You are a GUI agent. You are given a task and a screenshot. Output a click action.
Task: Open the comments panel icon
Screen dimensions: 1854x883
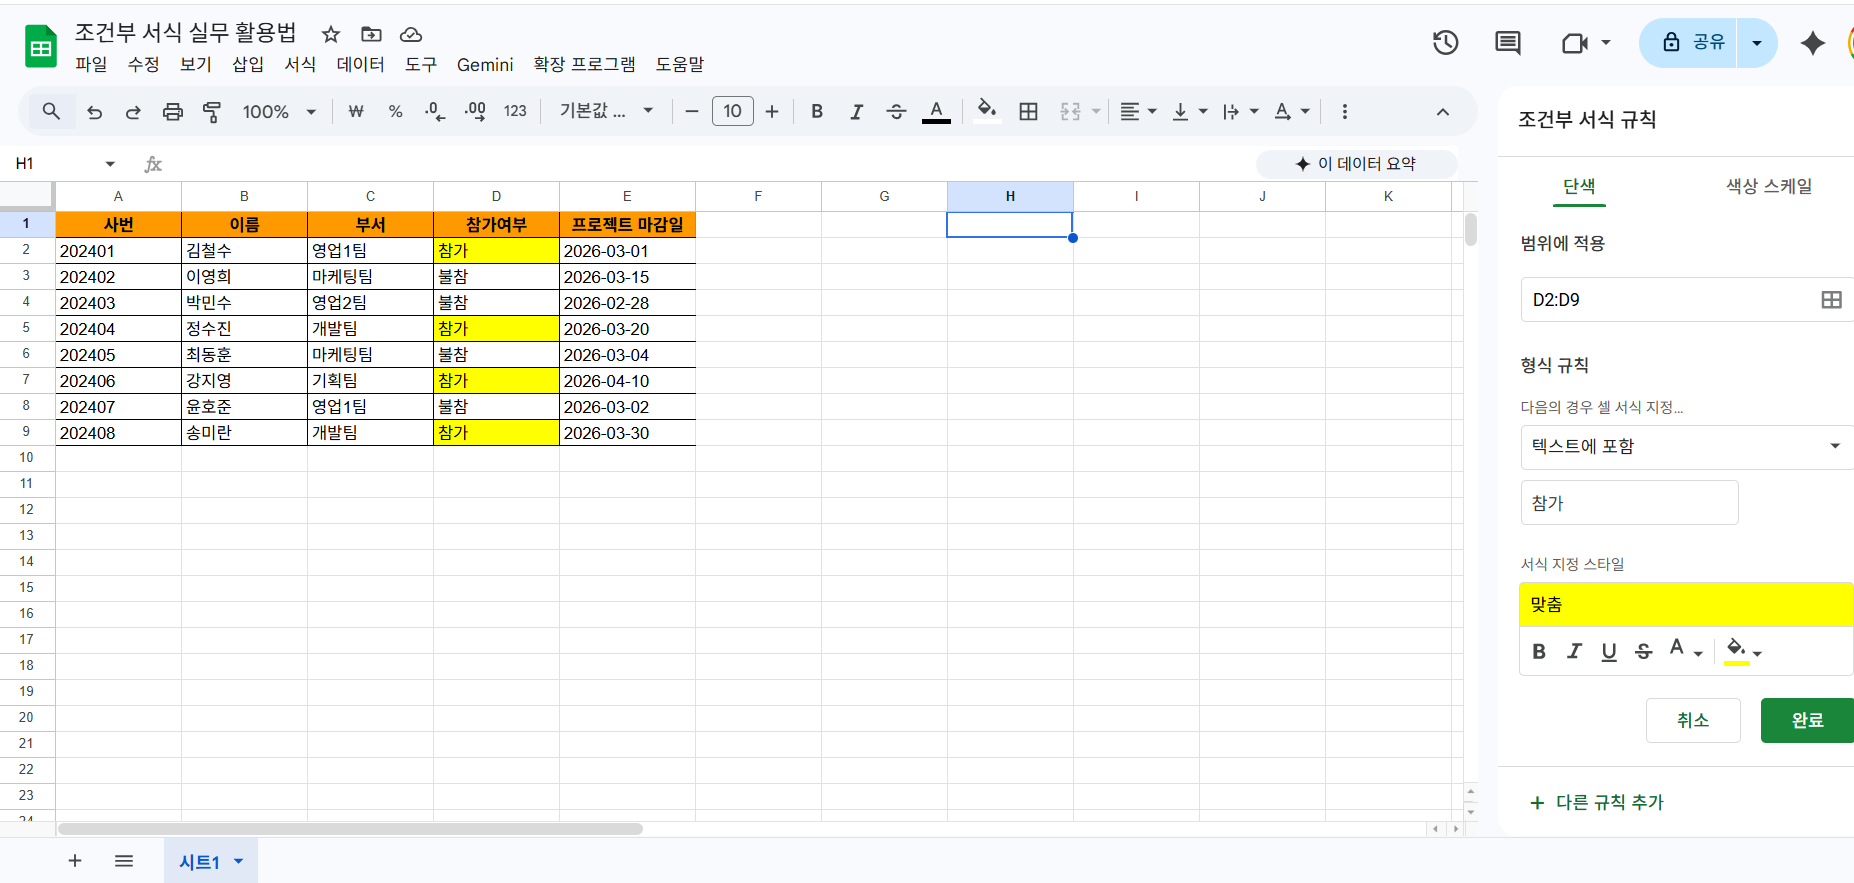[x=1507, y=43]
